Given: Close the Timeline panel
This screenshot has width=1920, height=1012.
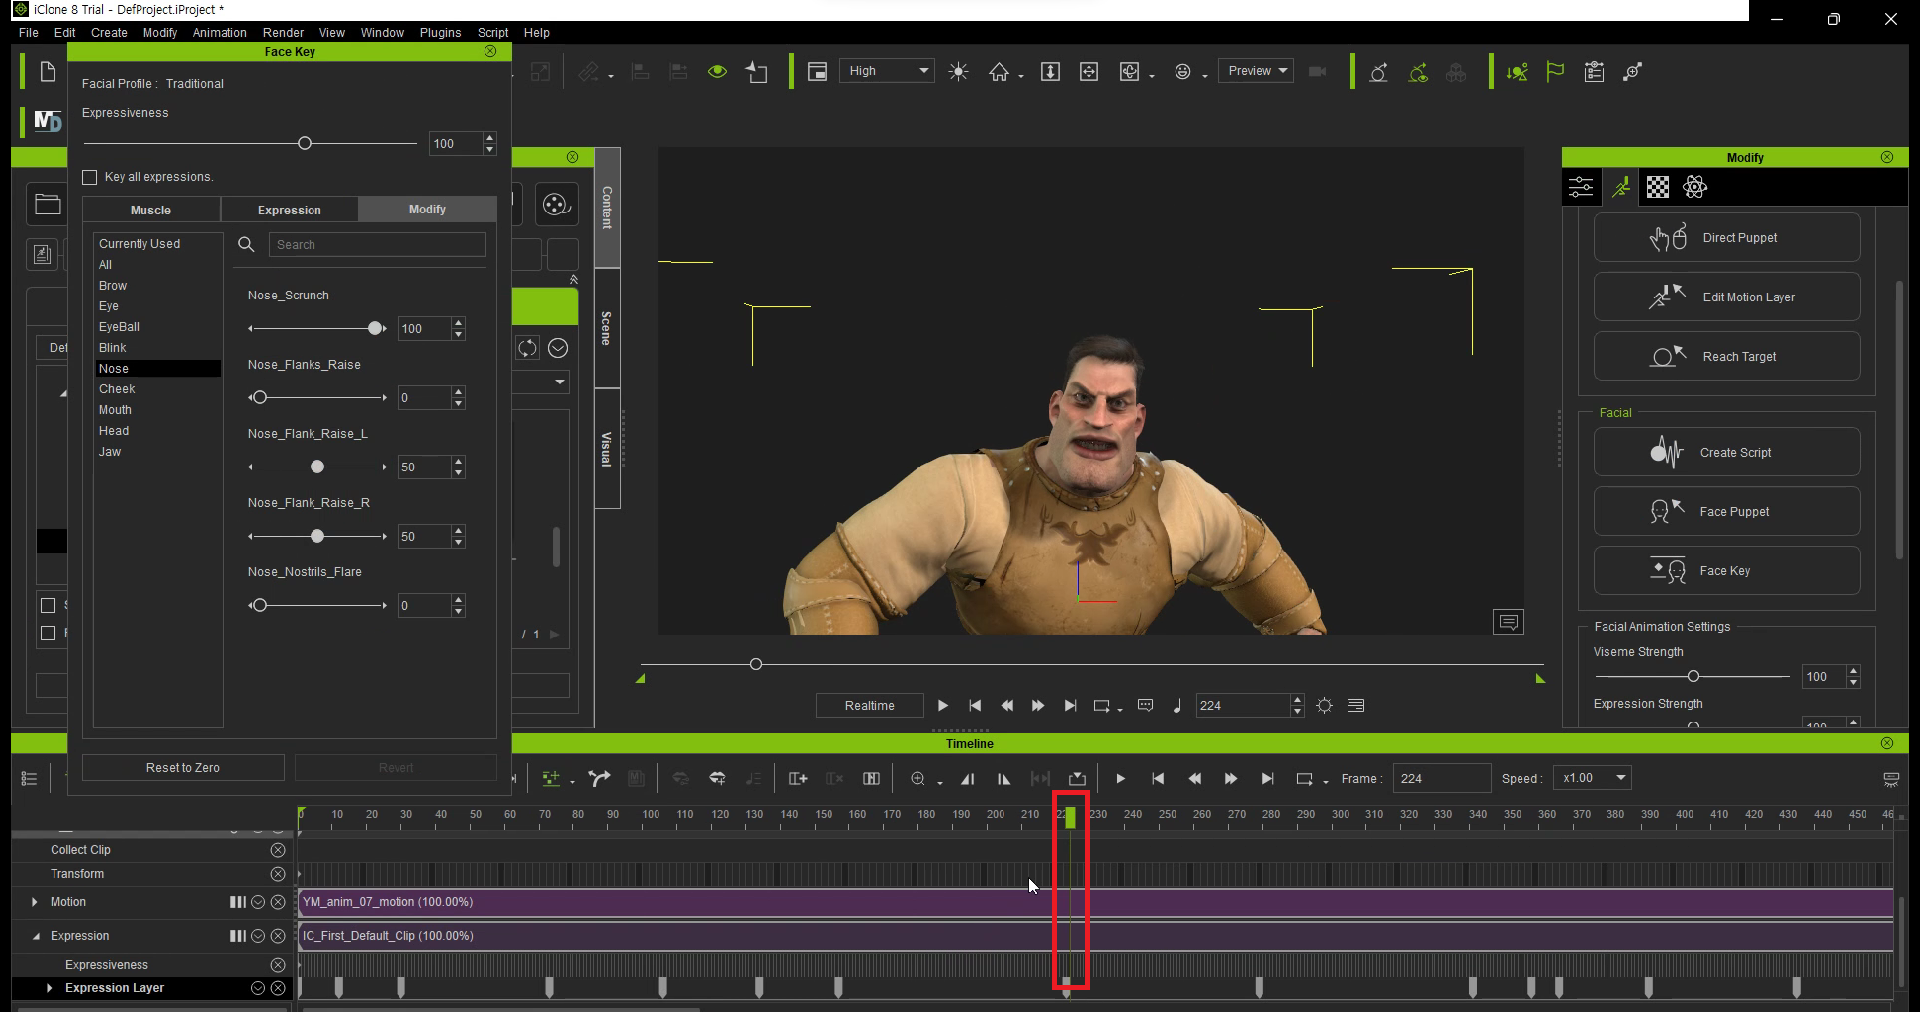Looking at the screenshot, I should 1886,743.
